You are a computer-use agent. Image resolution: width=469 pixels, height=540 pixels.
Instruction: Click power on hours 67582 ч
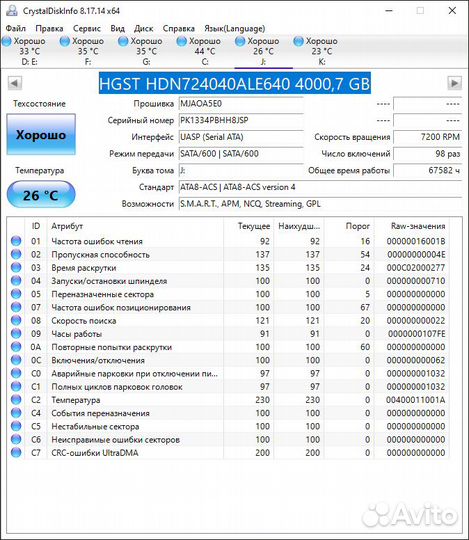point(427,170)
